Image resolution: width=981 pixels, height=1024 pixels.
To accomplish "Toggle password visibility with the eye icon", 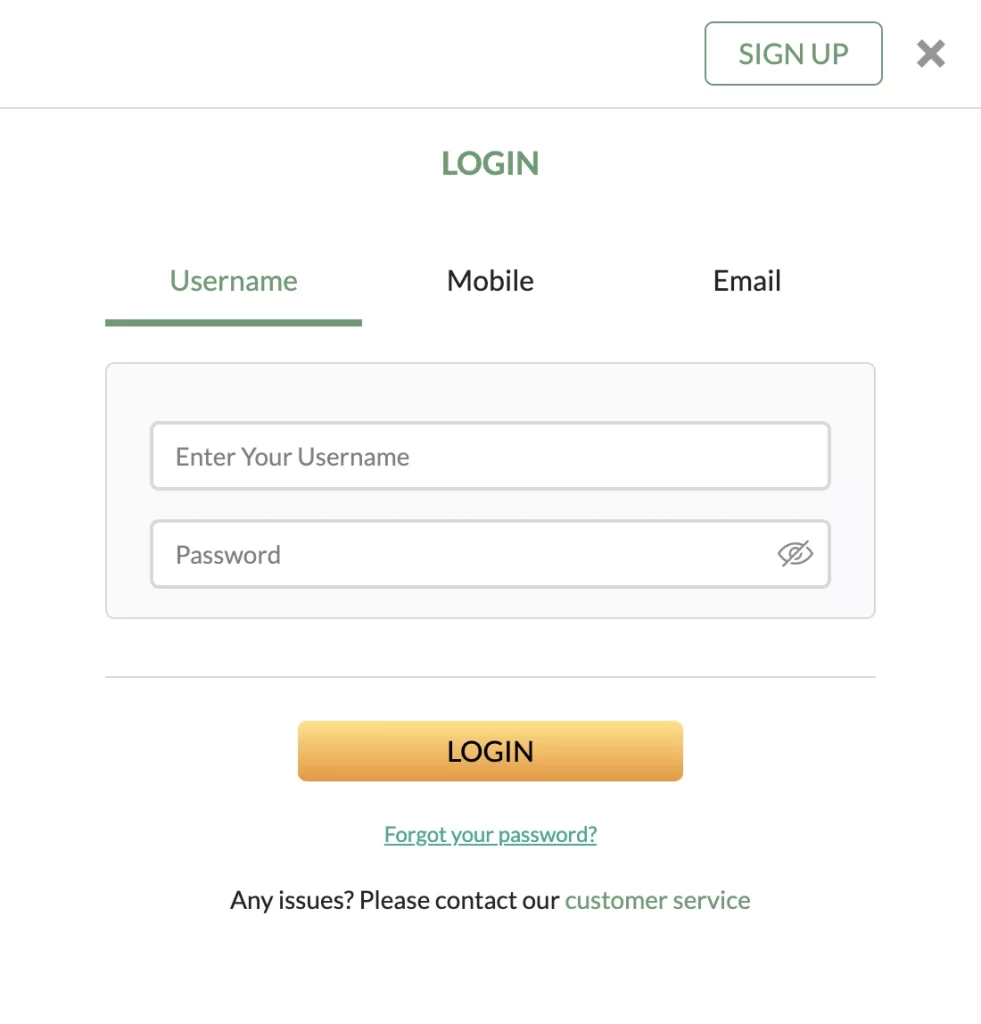I will tap(795, 554).
